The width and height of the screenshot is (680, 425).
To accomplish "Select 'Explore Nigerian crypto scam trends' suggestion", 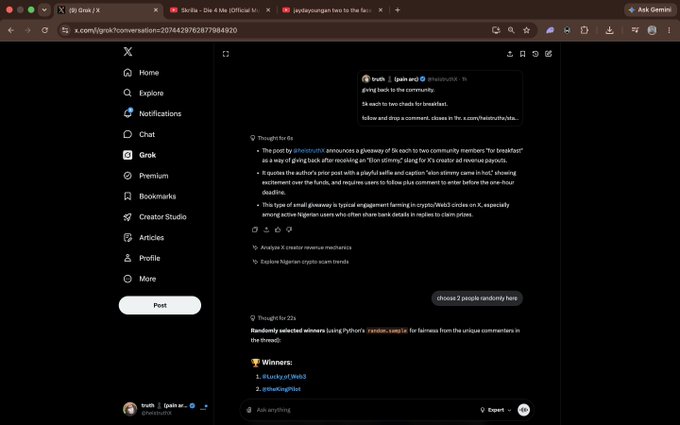I will [301, 262].
